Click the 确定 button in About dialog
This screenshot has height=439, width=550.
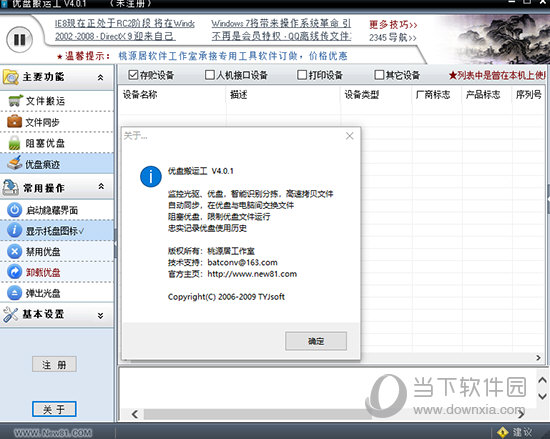[316, 341]
